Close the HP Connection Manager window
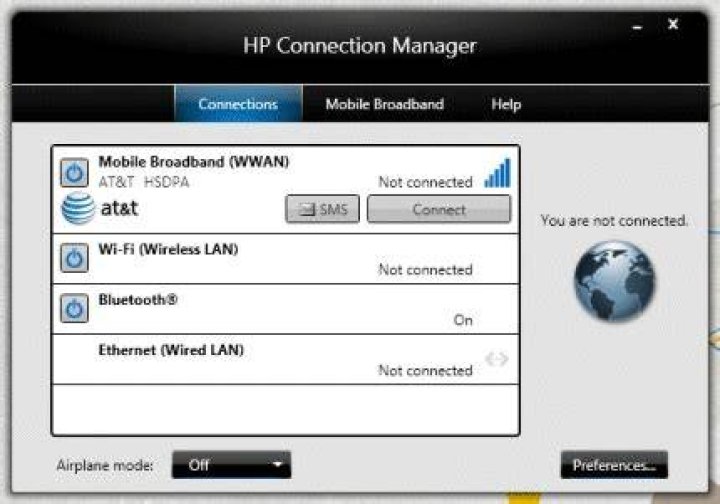 673,24
